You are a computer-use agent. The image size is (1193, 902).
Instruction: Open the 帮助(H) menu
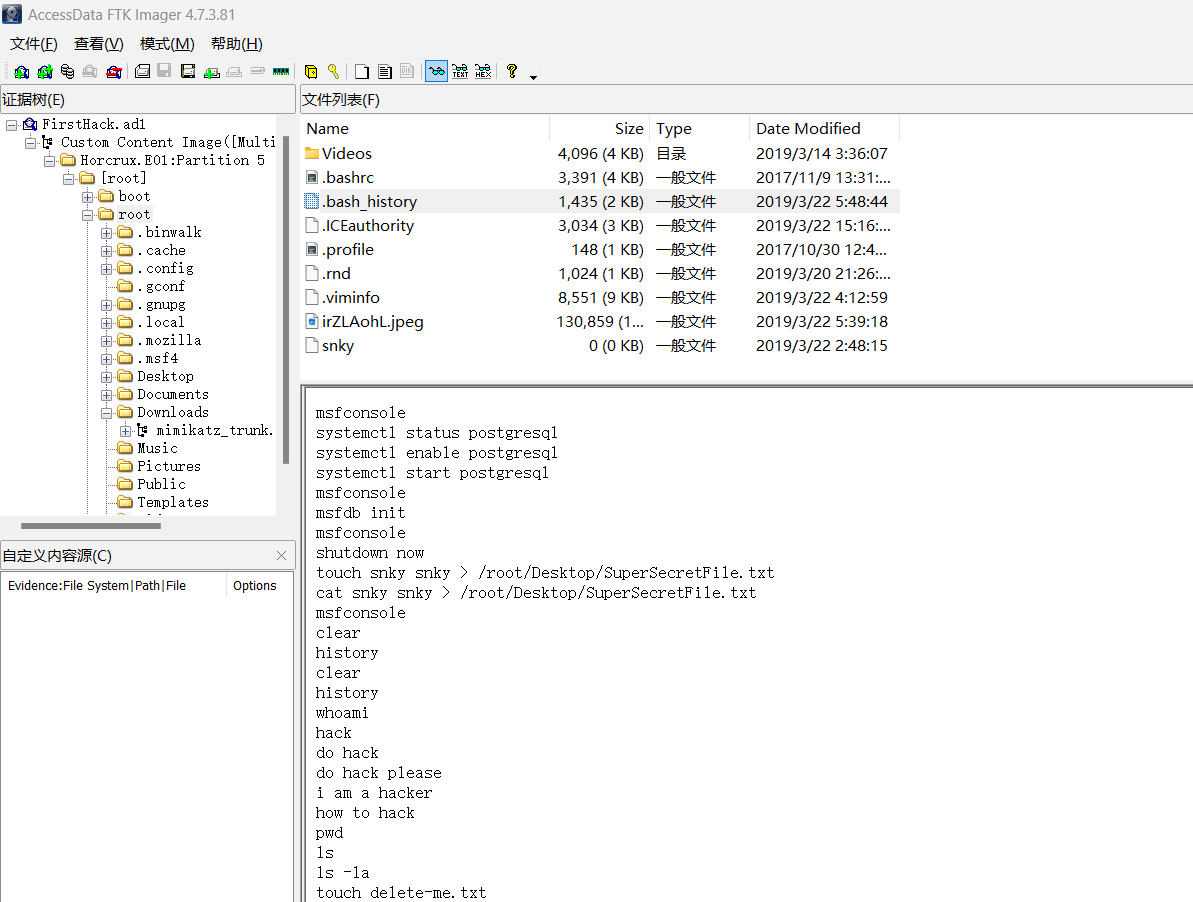coord(237,44)
